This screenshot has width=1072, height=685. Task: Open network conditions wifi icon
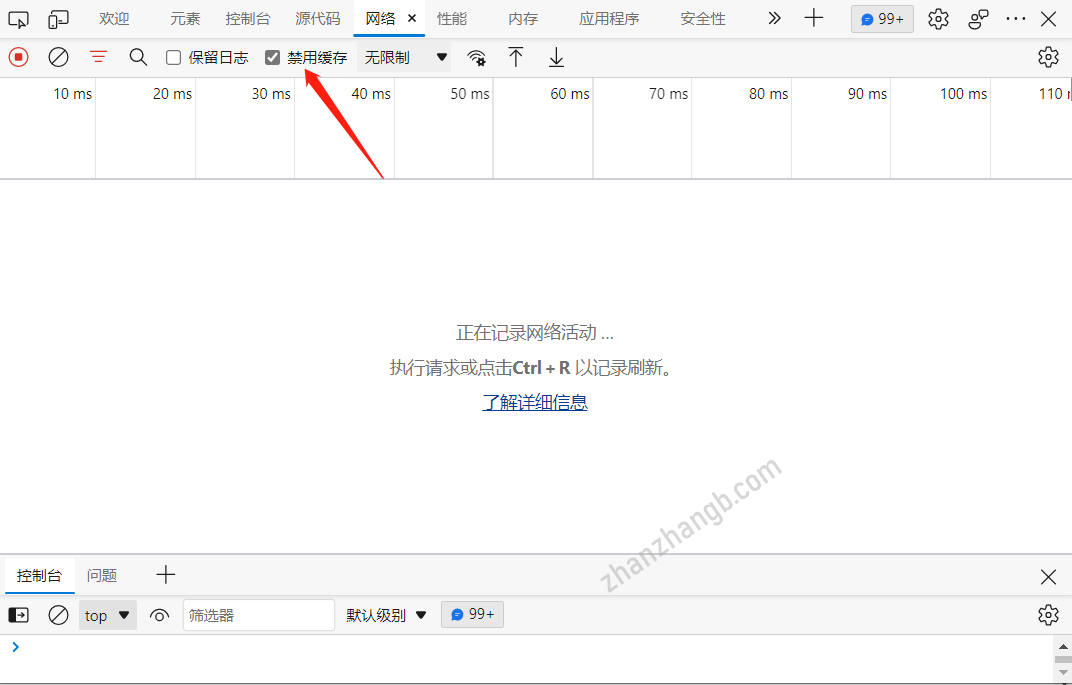pyautogui.click(x=477, y=58)
